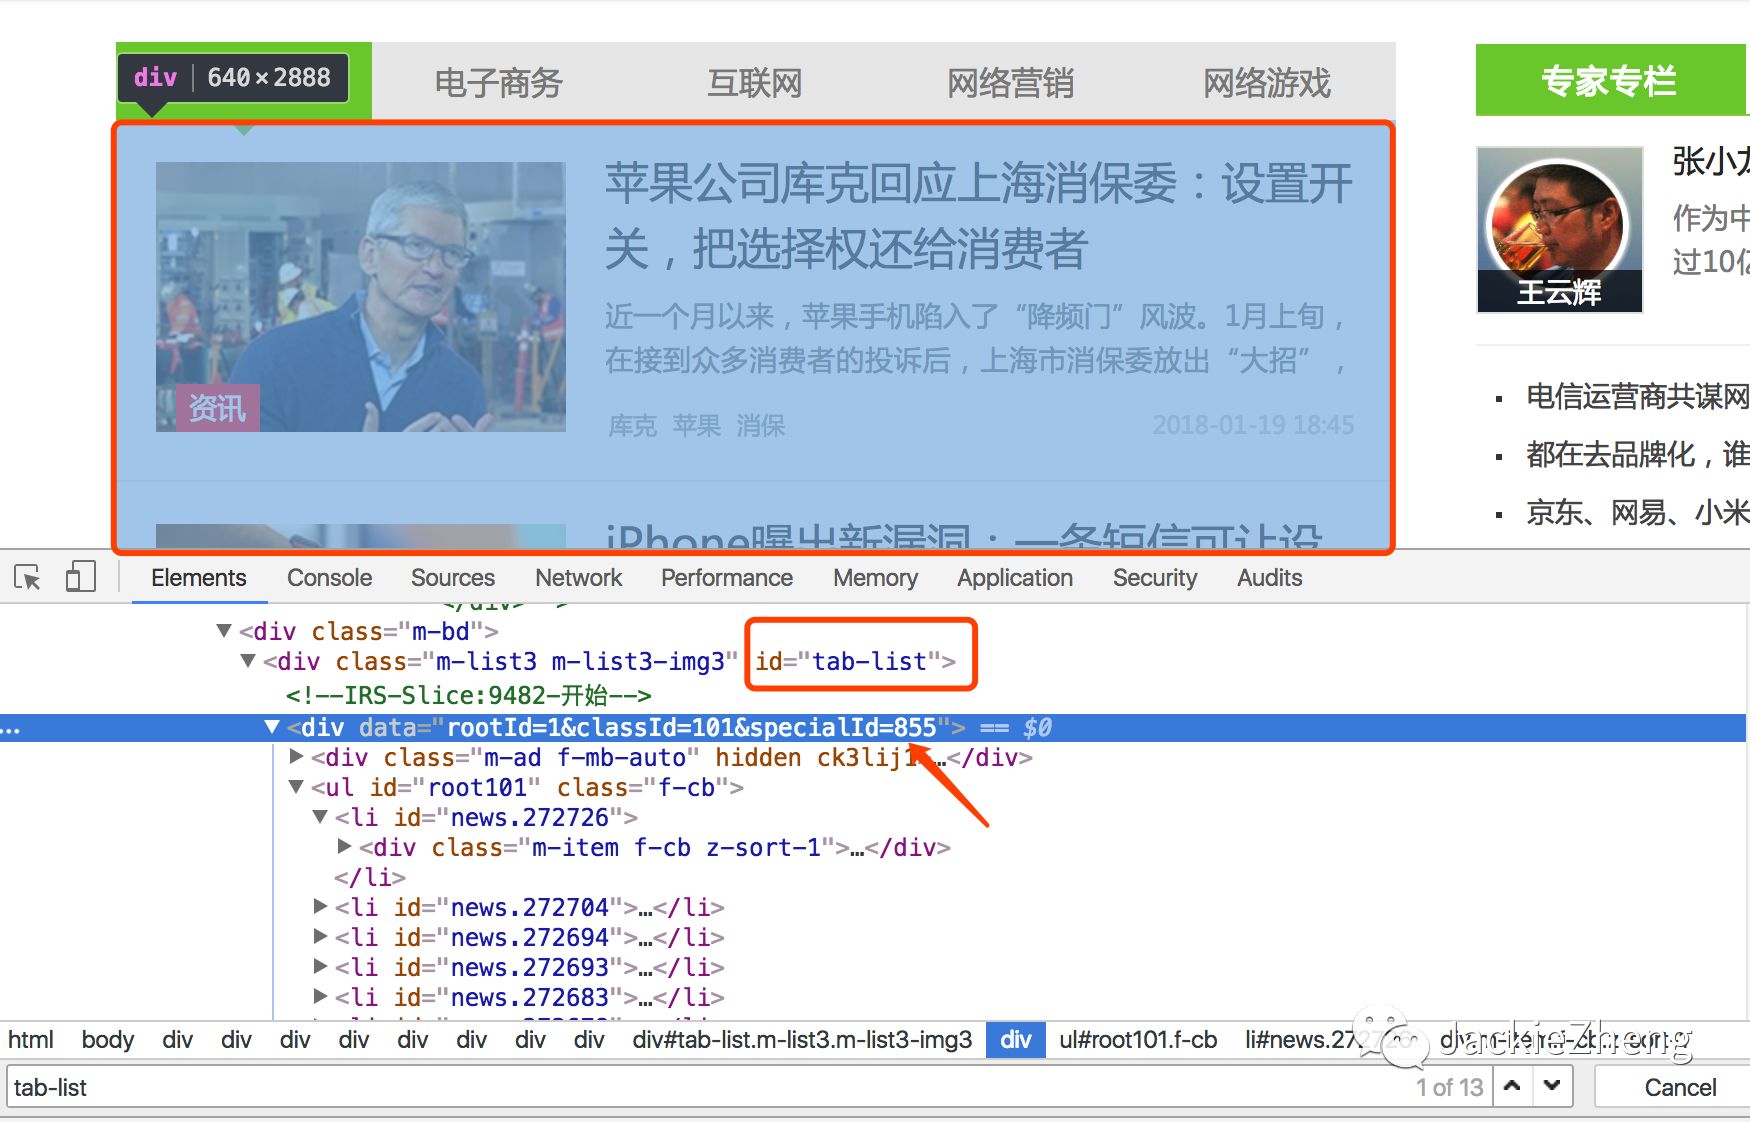Select the 网络营销 category tab
The image size is (1750, 1122).
point(1010,82)
